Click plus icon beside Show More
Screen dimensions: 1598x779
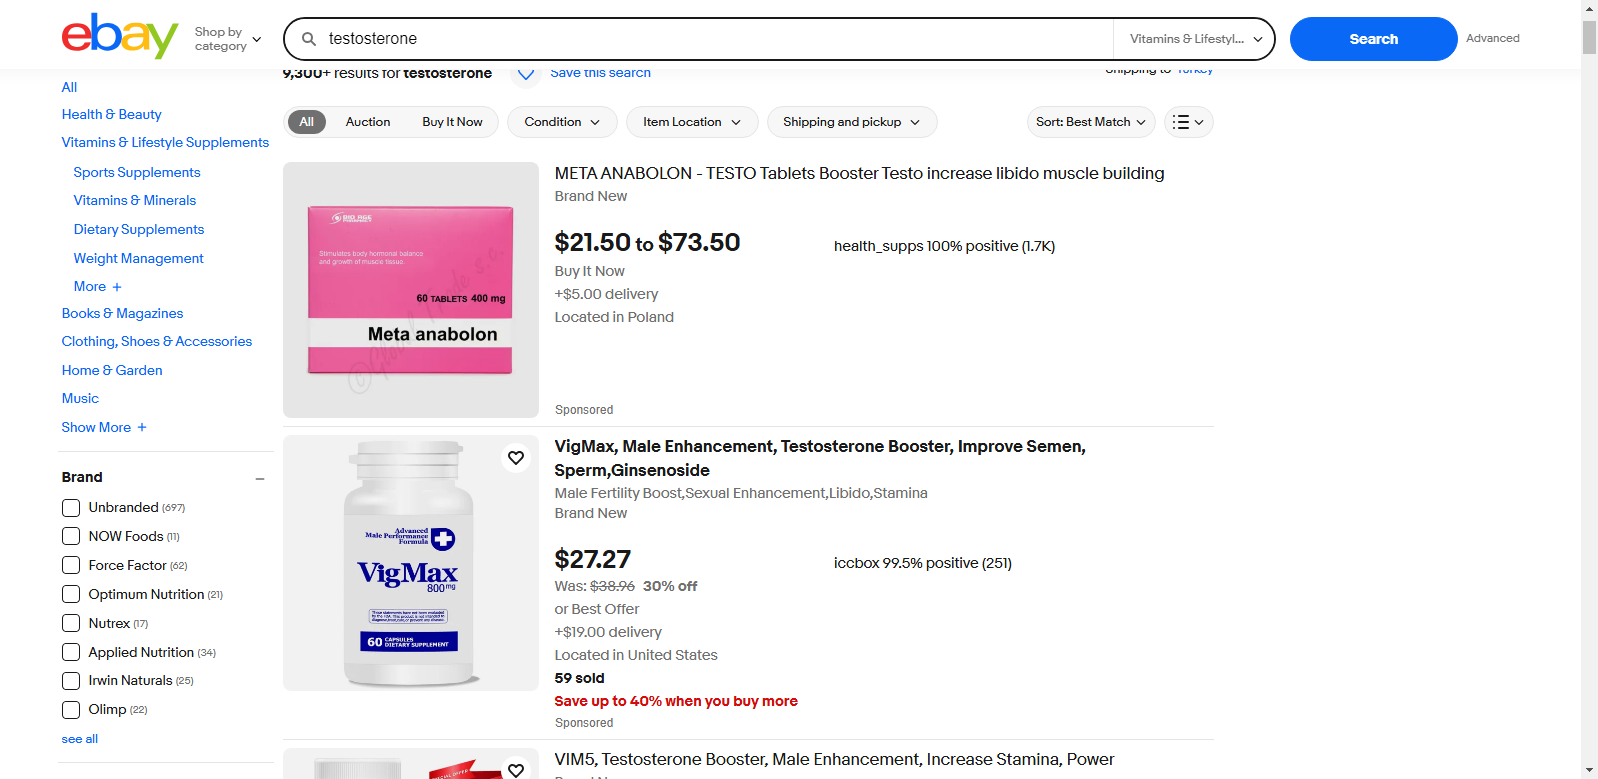point(142,427)
